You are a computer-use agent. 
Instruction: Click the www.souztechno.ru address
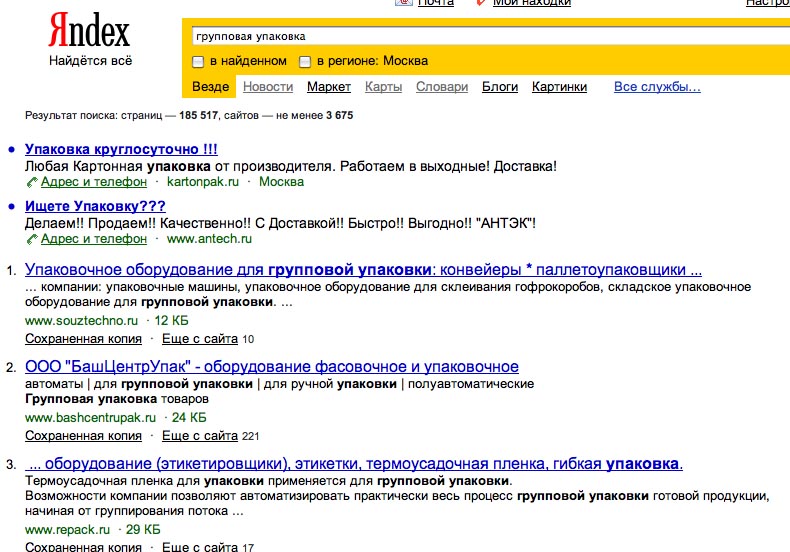click(x=81, y=321)
